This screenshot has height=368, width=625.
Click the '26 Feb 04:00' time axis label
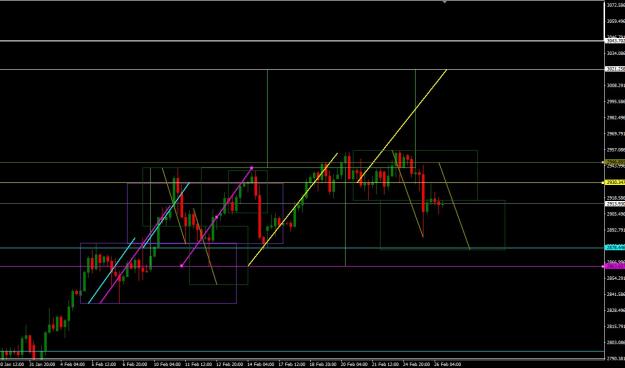[448, 364]
